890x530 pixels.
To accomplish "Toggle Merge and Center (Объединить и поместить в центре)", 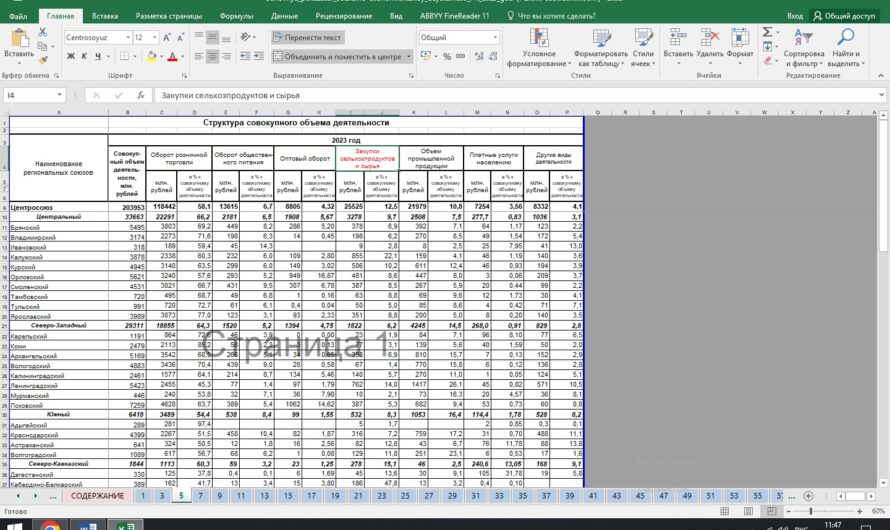I will [x=338, y=56].
